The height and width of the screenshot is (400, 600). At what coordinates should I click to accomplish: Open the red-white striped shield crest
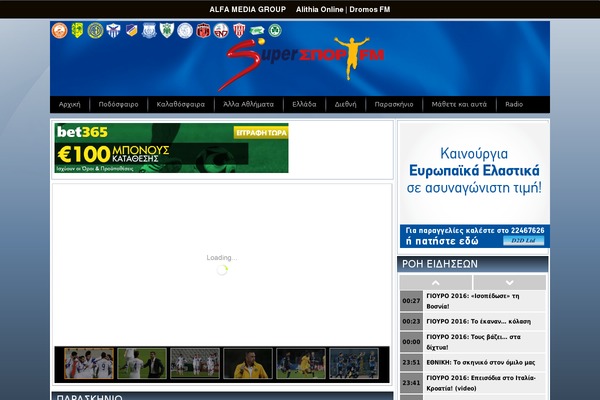(239, 30)
